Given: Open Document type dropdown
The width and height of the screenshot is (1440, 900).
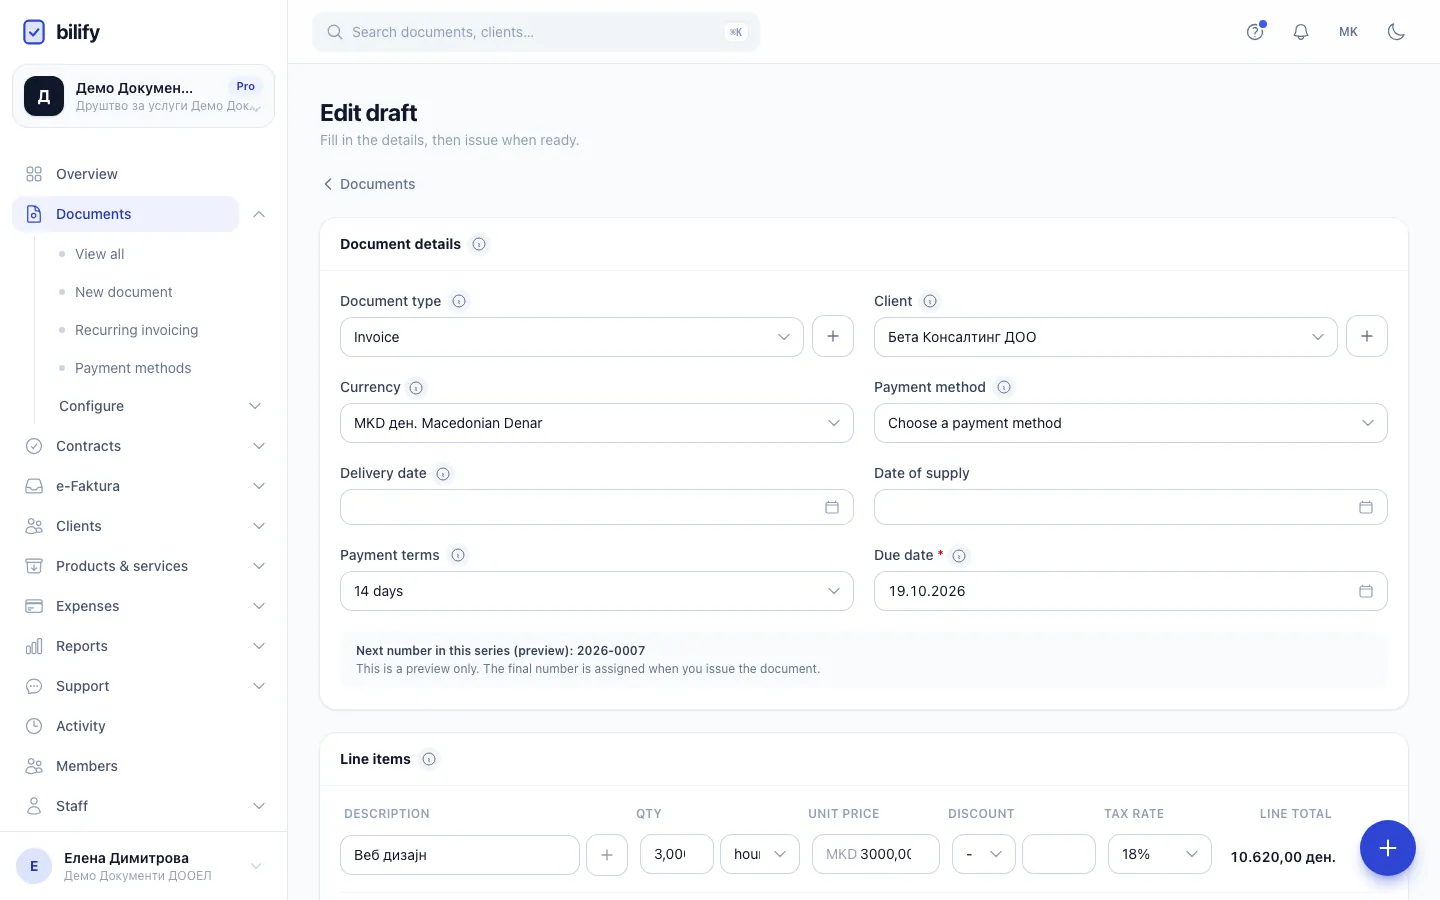Looking at the screenshot, I should (572, 337).
